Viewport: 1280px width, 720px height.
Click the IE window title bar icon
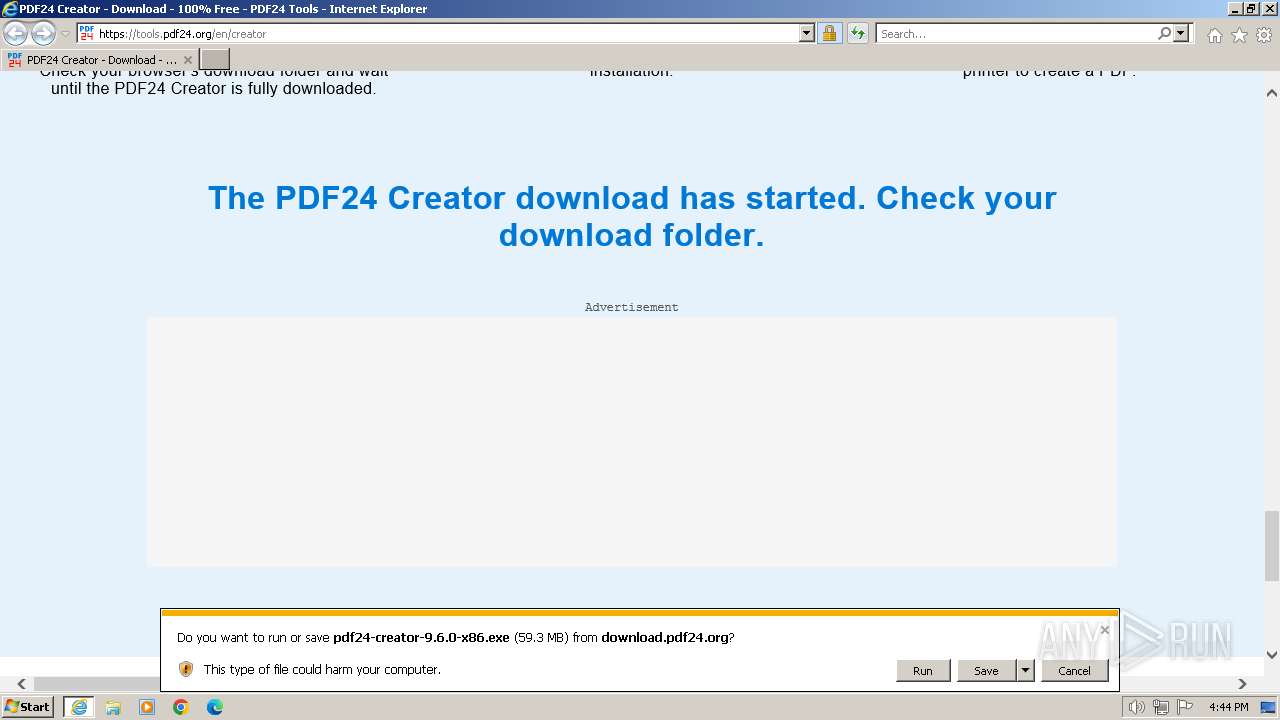pyautogui.click(x=10, y=9)
